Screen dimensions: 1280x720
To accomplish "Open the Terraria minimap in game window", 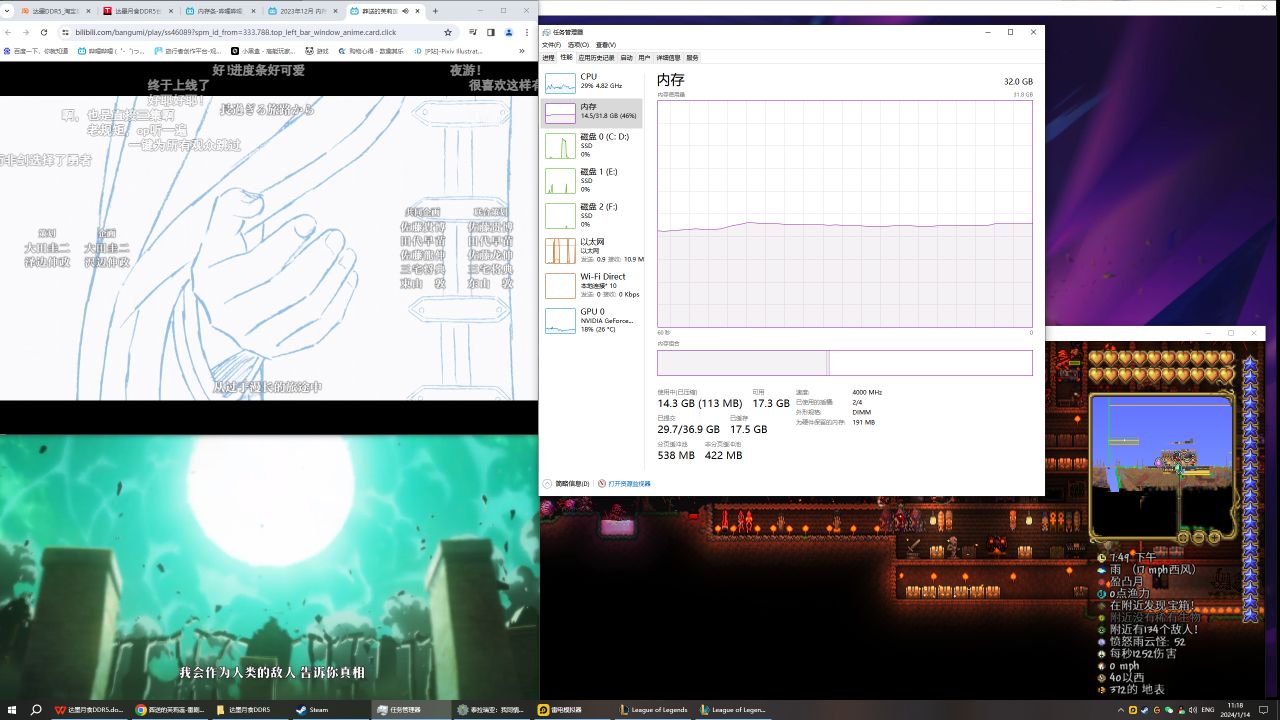I will click(1162, 465).
